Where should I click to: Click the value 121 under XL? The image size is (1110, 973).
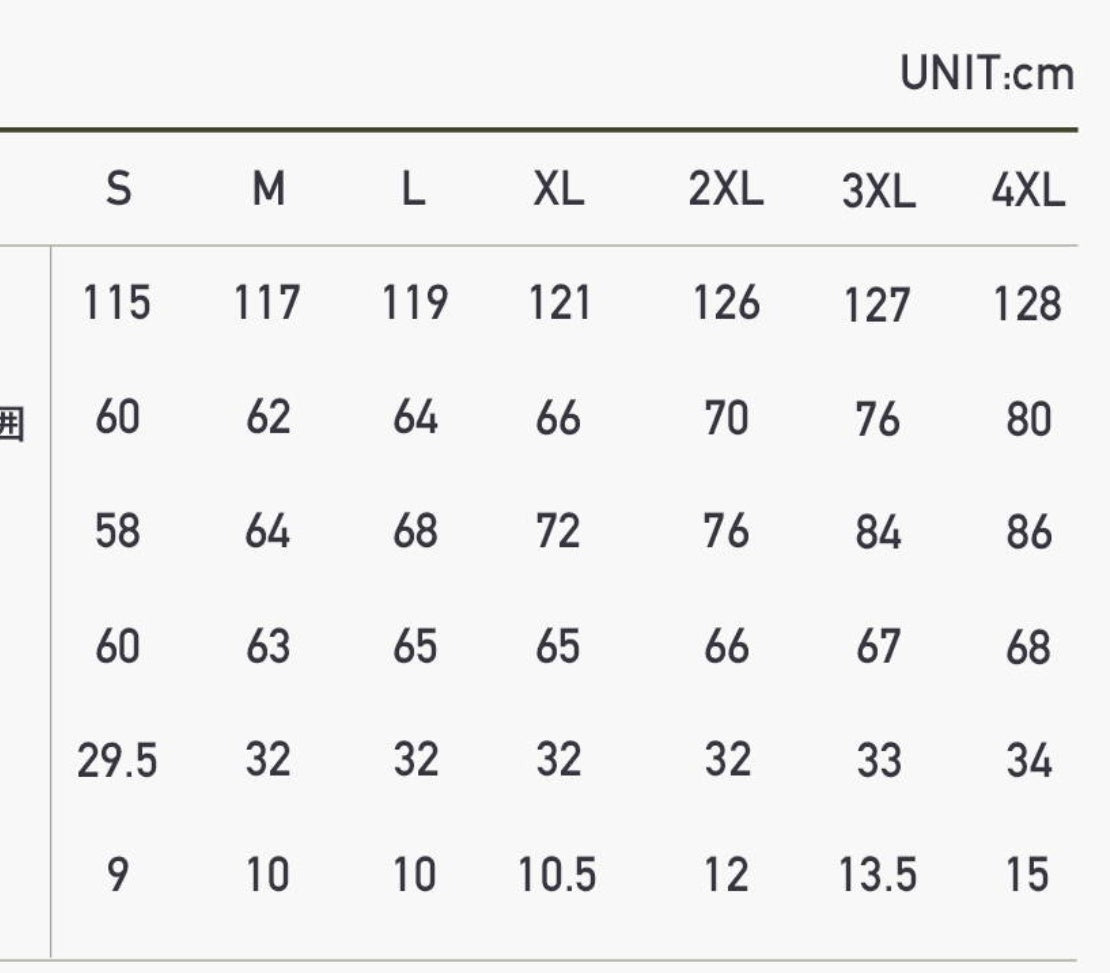tap(559, 303)
